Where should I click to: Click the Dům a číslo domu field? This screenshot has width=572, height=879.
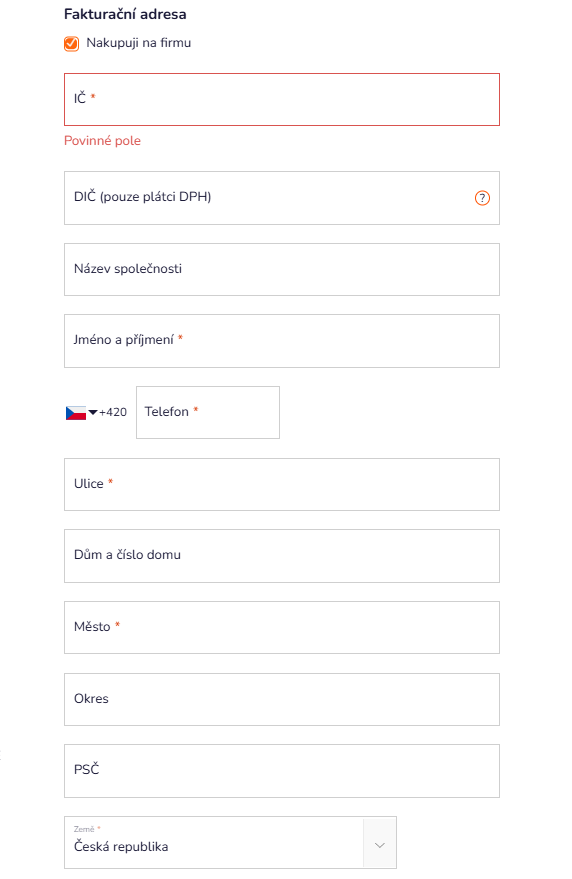coord(282,556)
